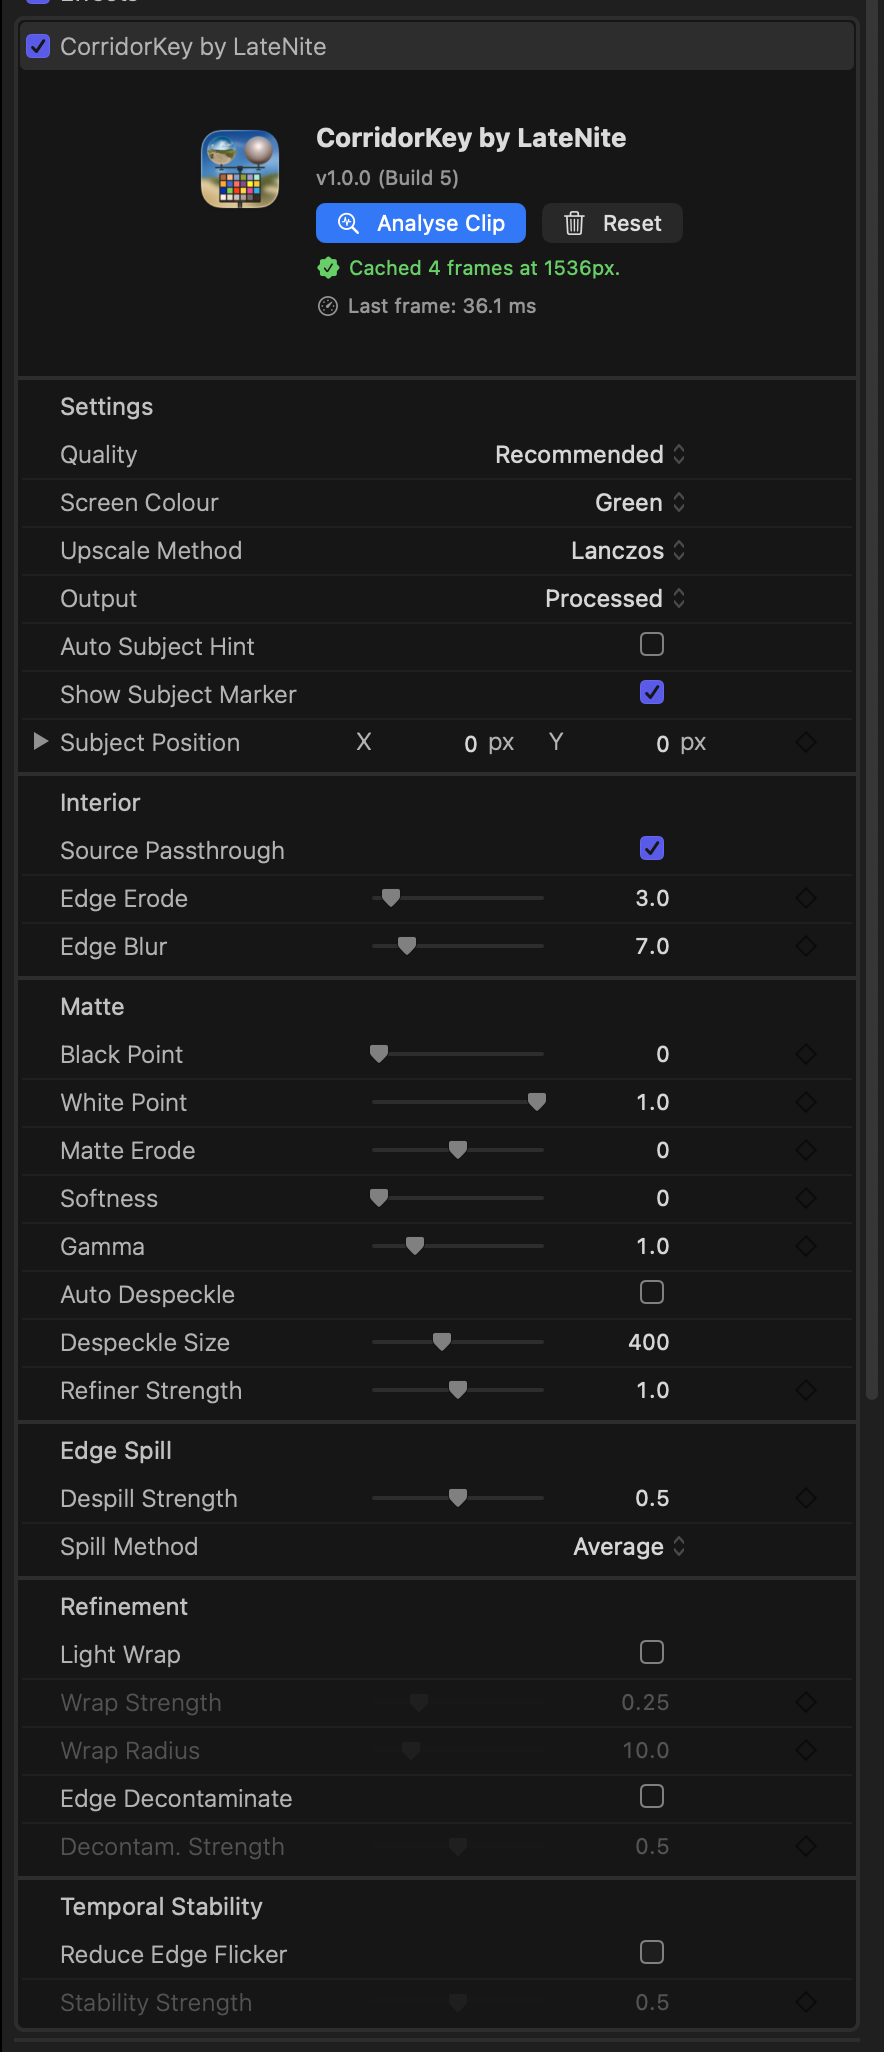Turn off Source Passthrough
Viewport: 884px width, 2052px height.
point(652,849)
